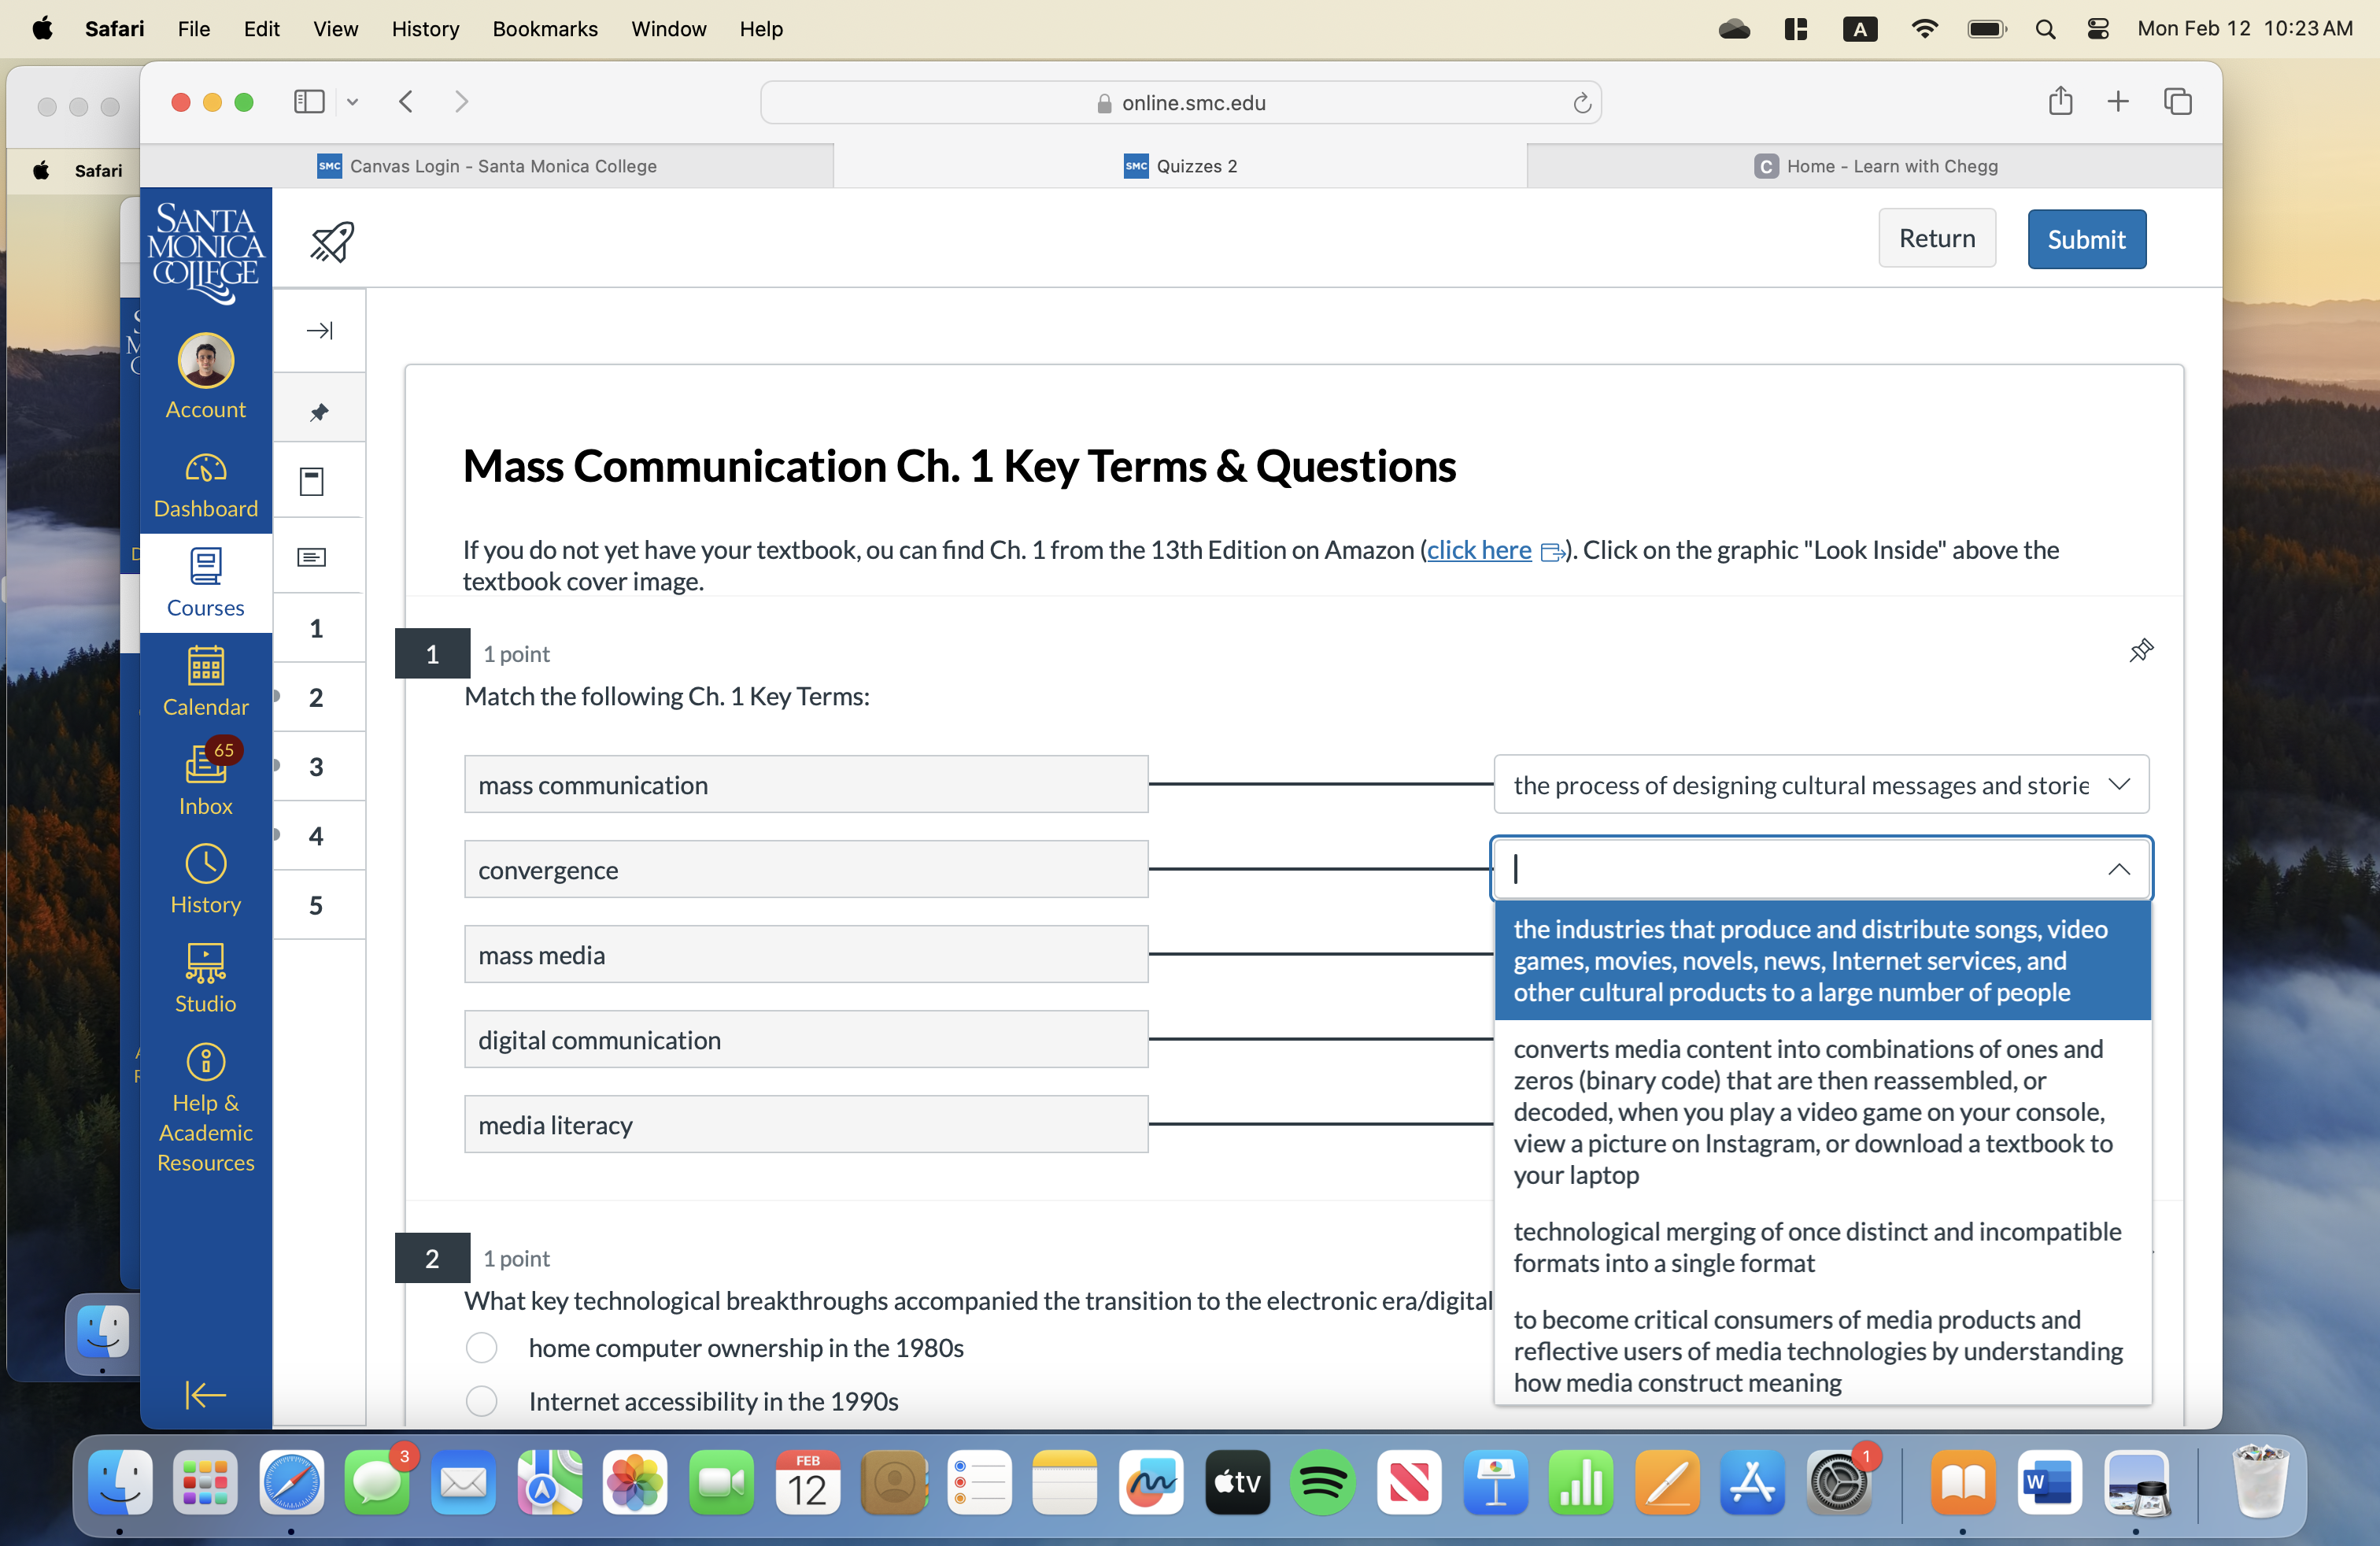2380x1546 pixels.
Task: Select home computer ownership in 1980s
Action: pos(481,1348)
